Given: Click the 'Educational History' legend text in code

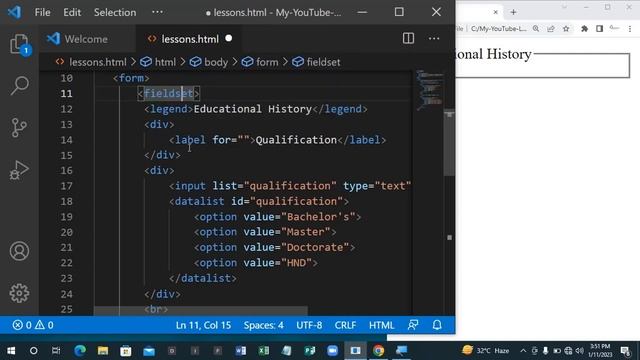Looking at the screenshot, I should (253, 109).
